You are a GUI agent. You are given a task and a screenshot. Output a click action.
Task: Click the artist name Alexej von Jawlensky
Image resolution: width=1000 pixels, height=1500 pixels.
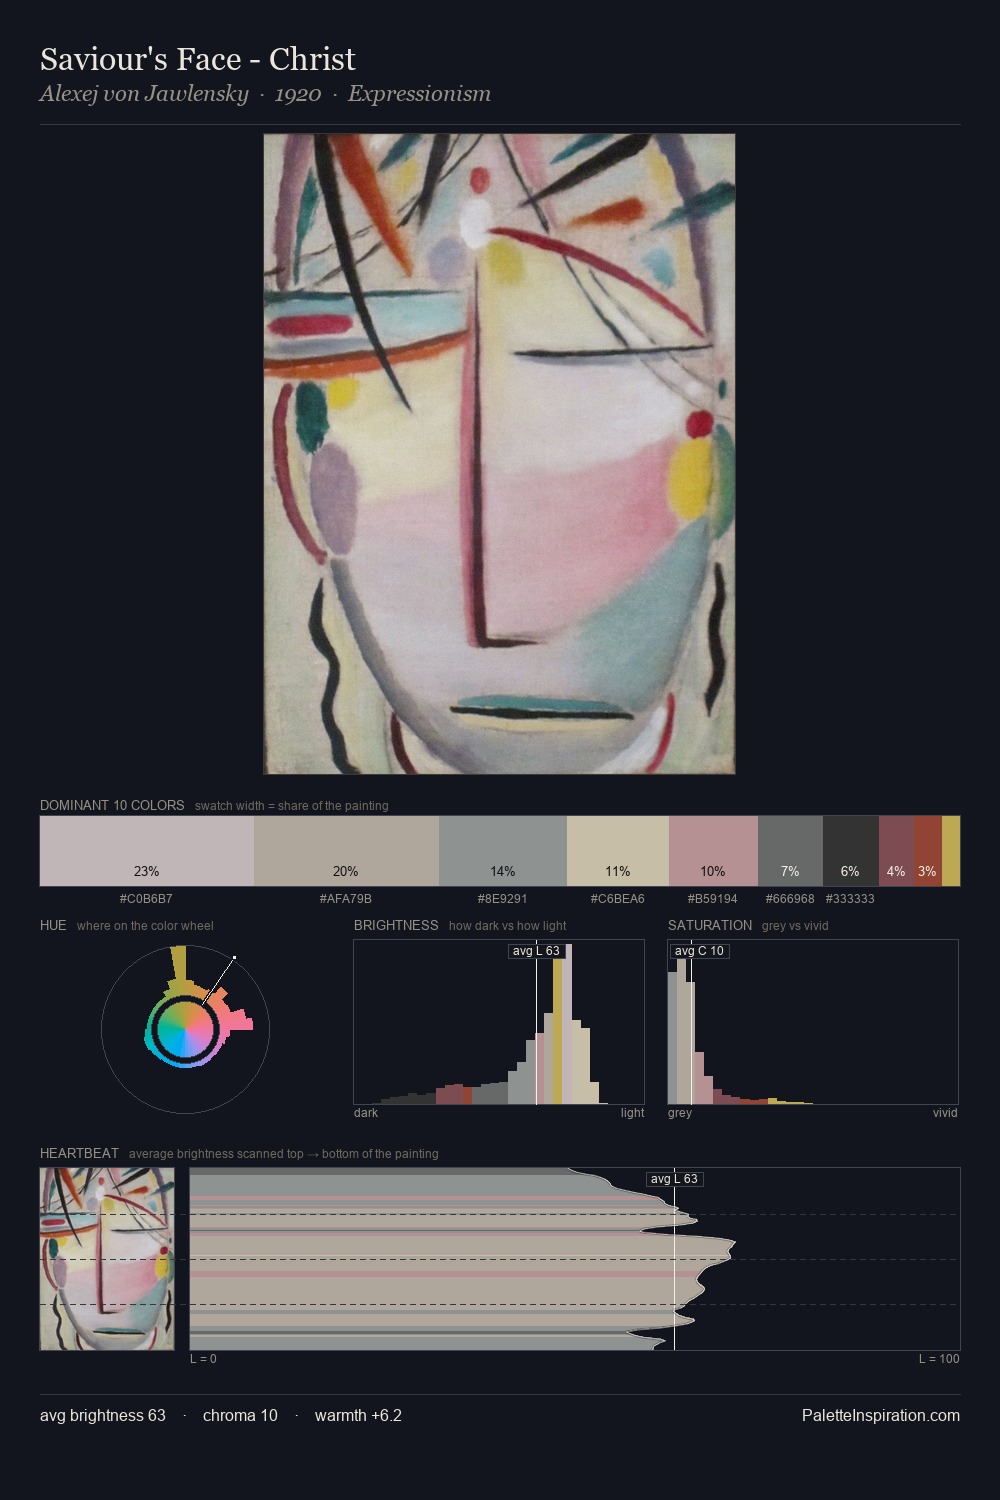[x=144, y=94]
